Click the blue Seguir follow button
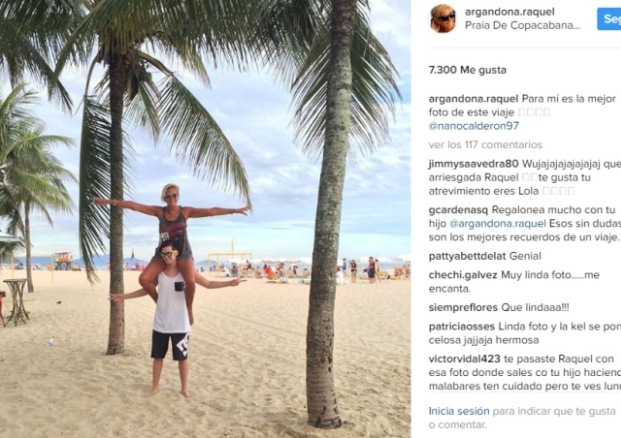The image size is (621, 438). 609,18
